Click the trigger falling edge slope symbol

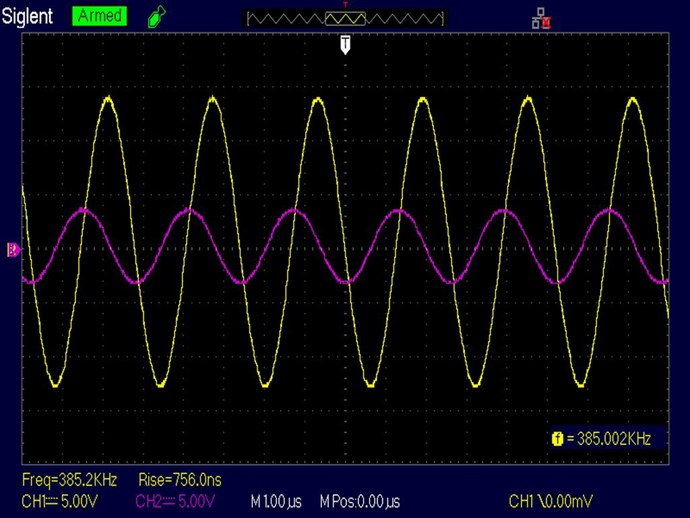(541, 500)
